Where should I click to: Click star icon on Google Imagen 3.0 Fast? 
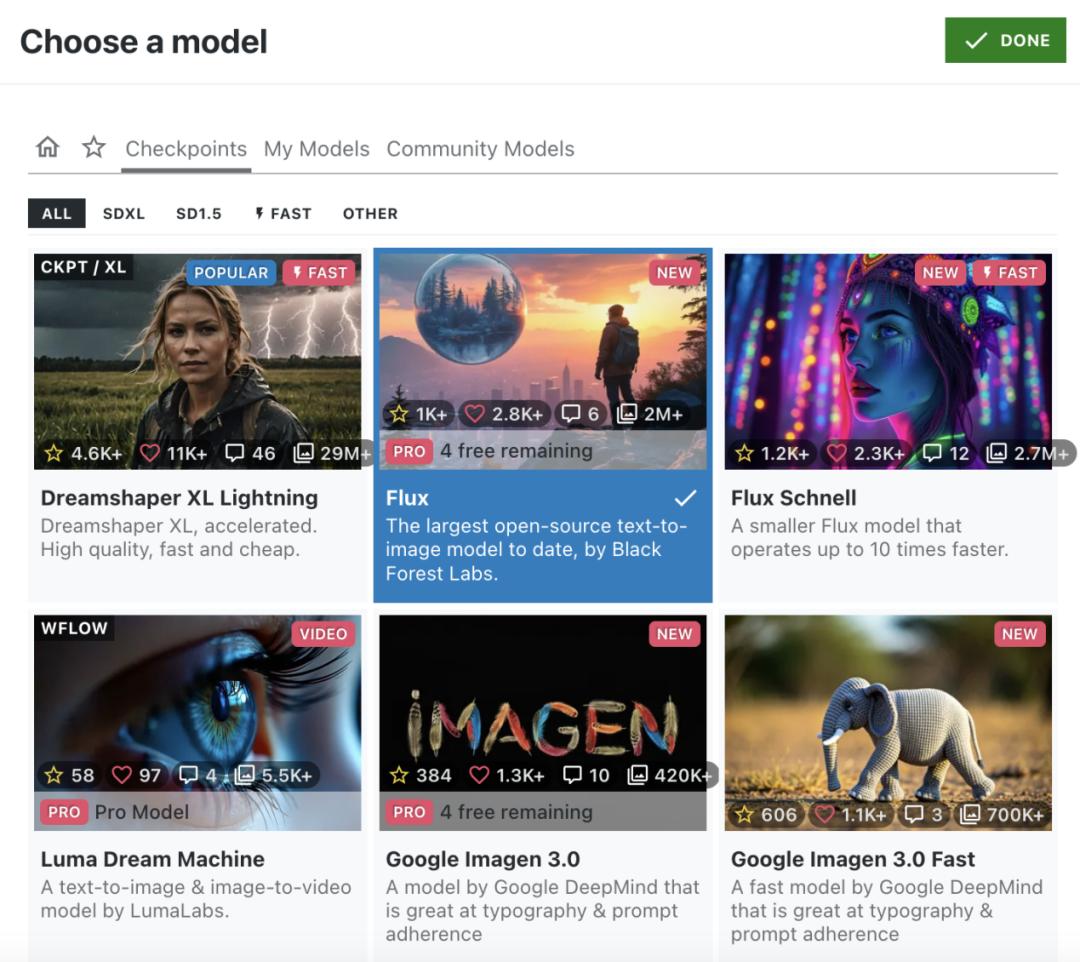(x=744, y=814)
